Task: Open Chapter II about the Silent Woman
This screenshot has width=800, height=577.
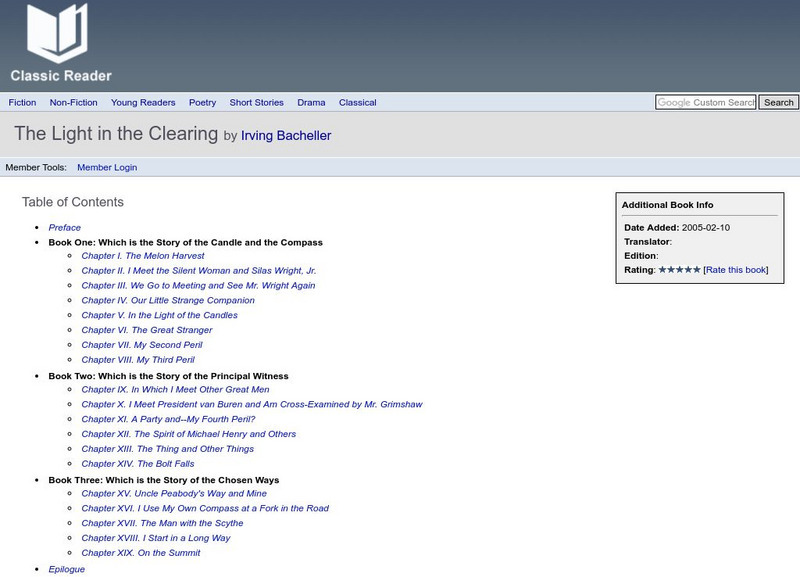Action: [199, 270]
